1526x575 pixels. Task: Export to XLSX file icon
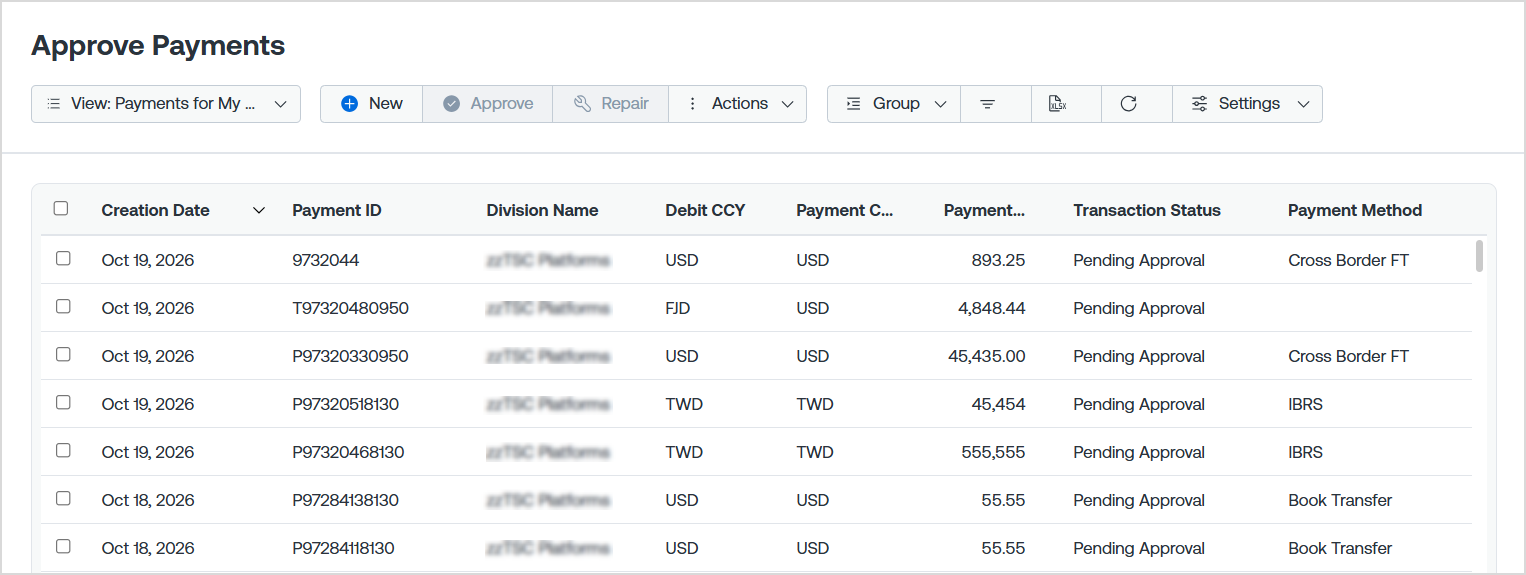tap(1057, 104)
